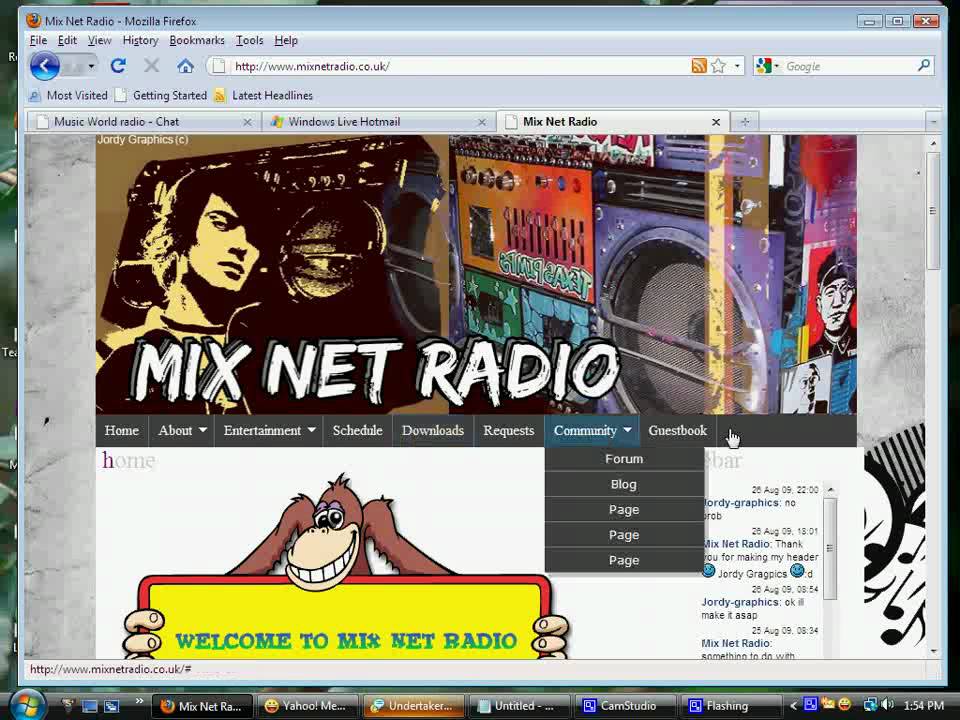Expand quick launch chevron on taskbar
Image resolution: width=960 pixels, height=720 pixels.
[139, 701]
